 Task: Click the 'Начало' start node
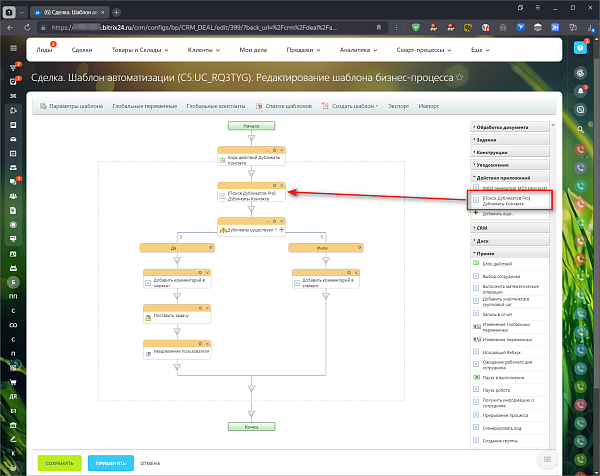[x=251, y=126]
